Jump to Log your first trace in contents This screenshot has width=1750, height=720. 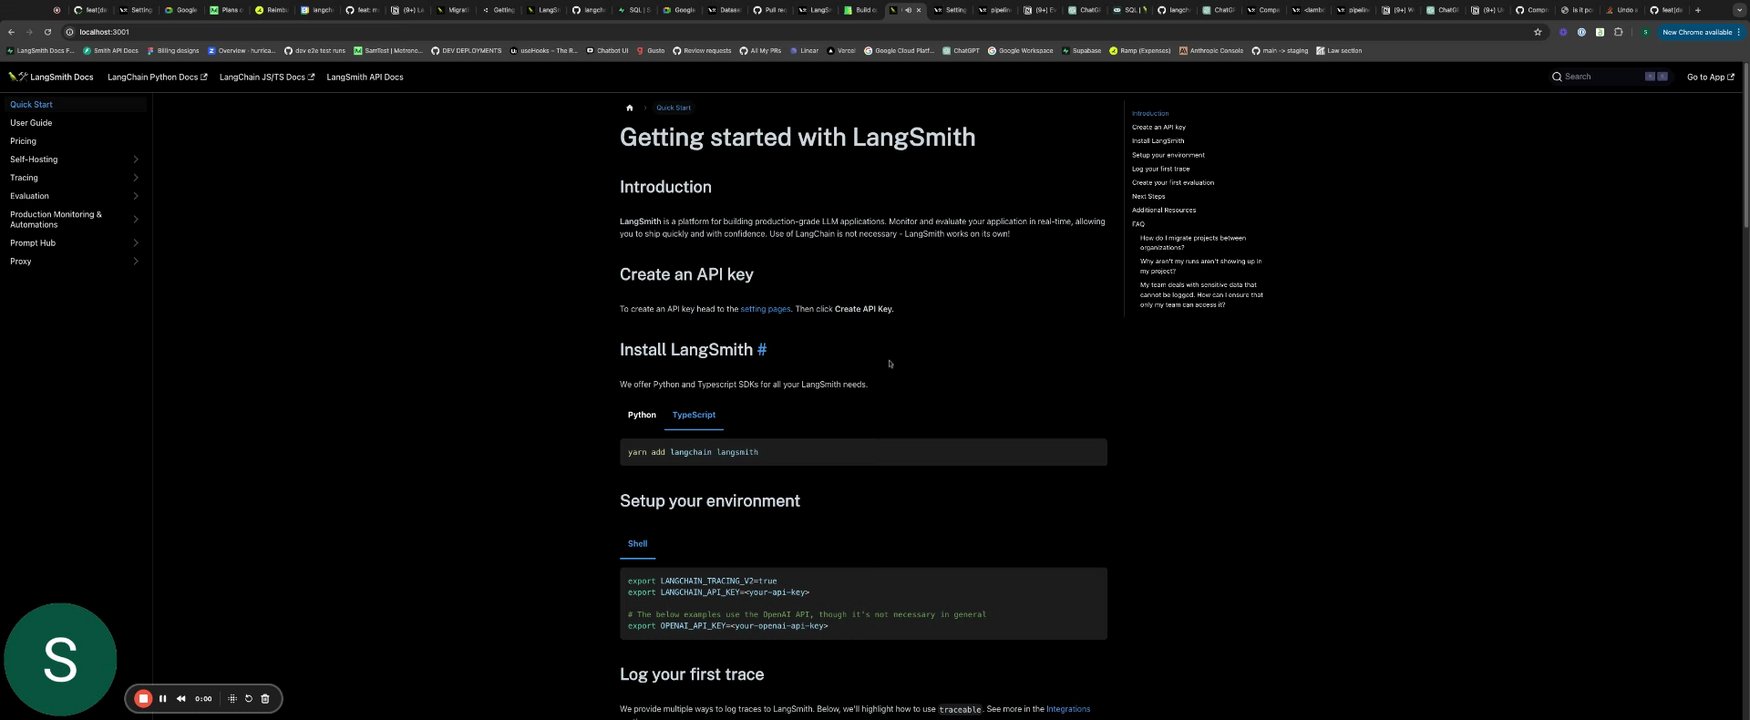tap(1161, 169)
